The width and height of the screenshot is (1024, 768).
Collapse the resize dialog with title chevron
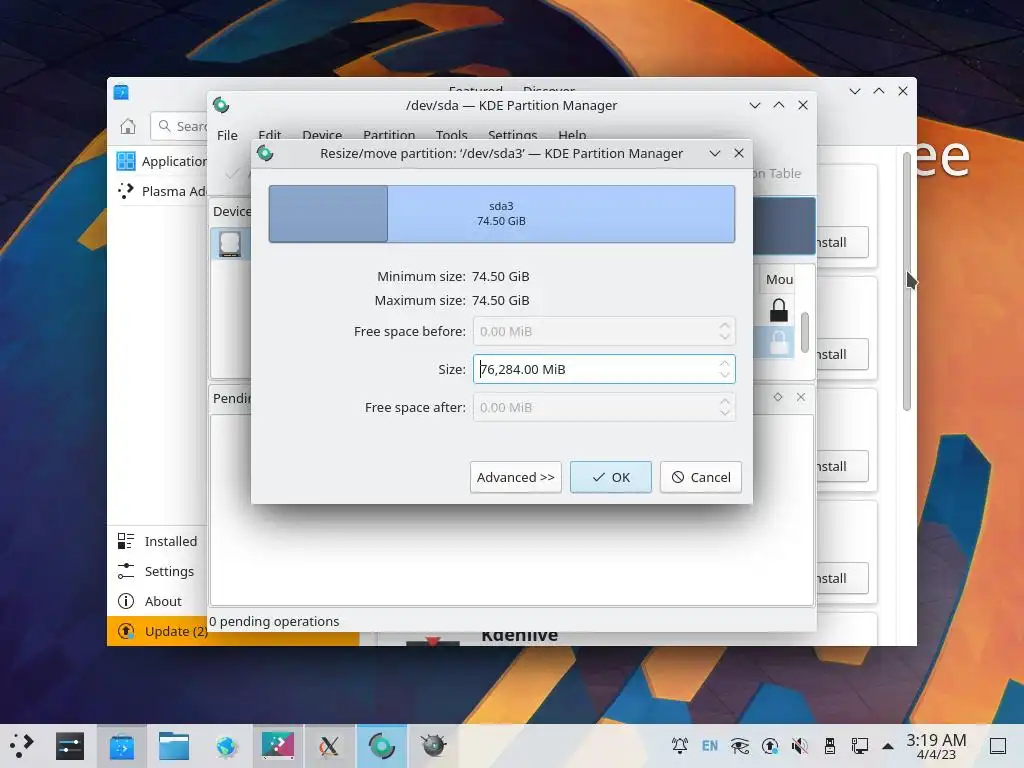tap(715, 153)
